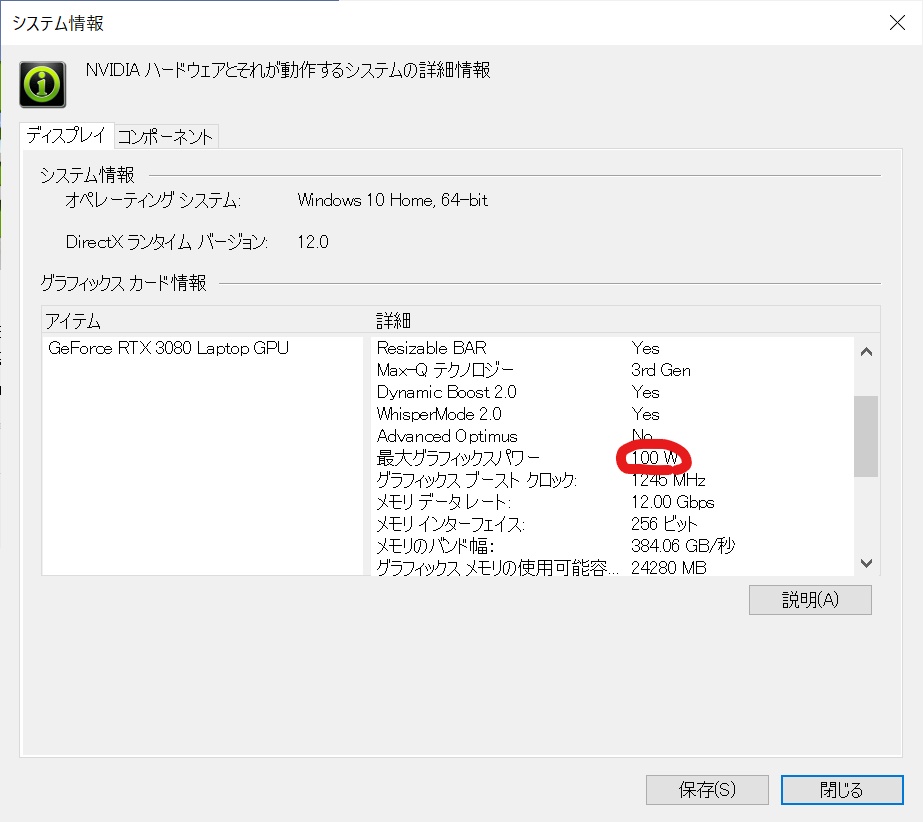Screen dimensions: 923x822
Task: Select the Max-Q テクノロジー row
Action: click(x=612, y=370)
